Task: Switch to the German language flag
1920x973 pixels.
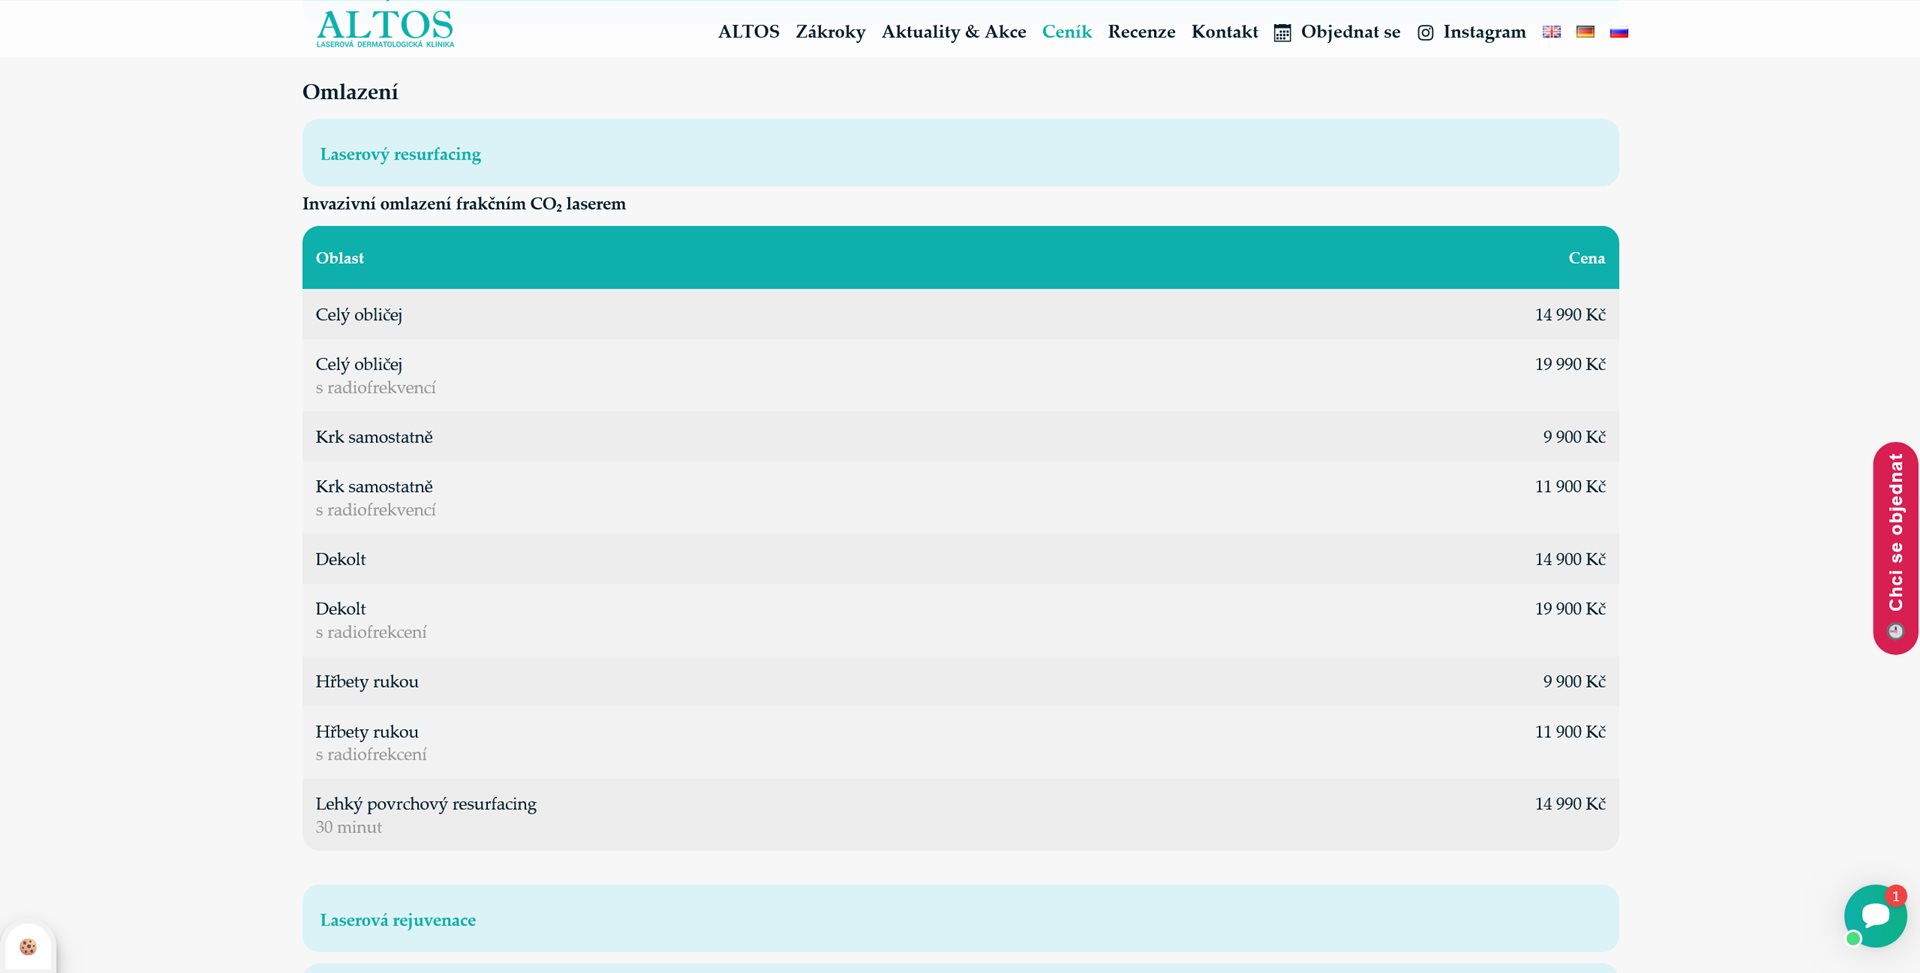Action: [1585, 32]
